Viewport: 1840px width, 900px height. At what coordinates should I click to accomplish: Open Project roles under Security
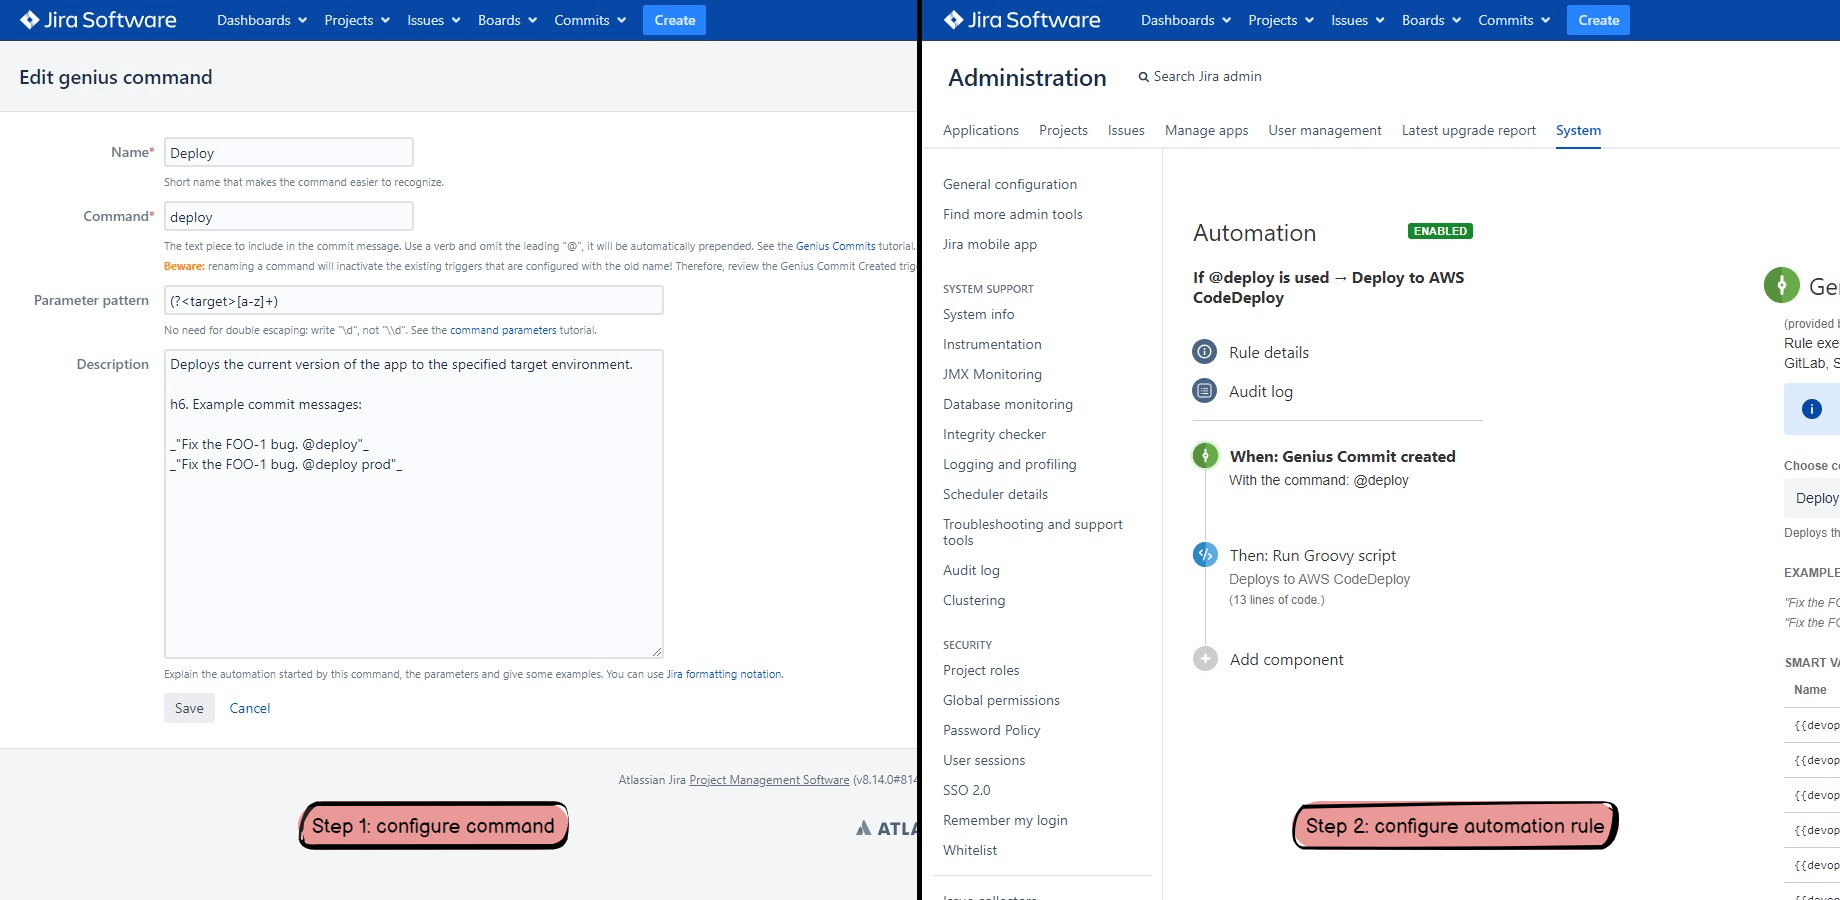tap(981, 670)
